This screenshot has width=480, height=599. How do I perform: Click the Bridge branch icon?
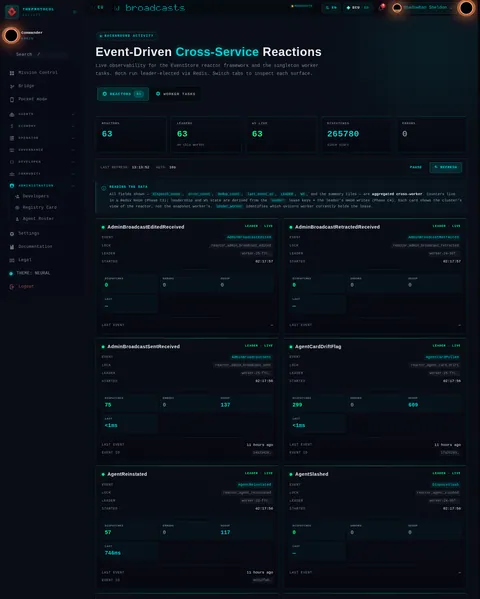tap(12, 86)
